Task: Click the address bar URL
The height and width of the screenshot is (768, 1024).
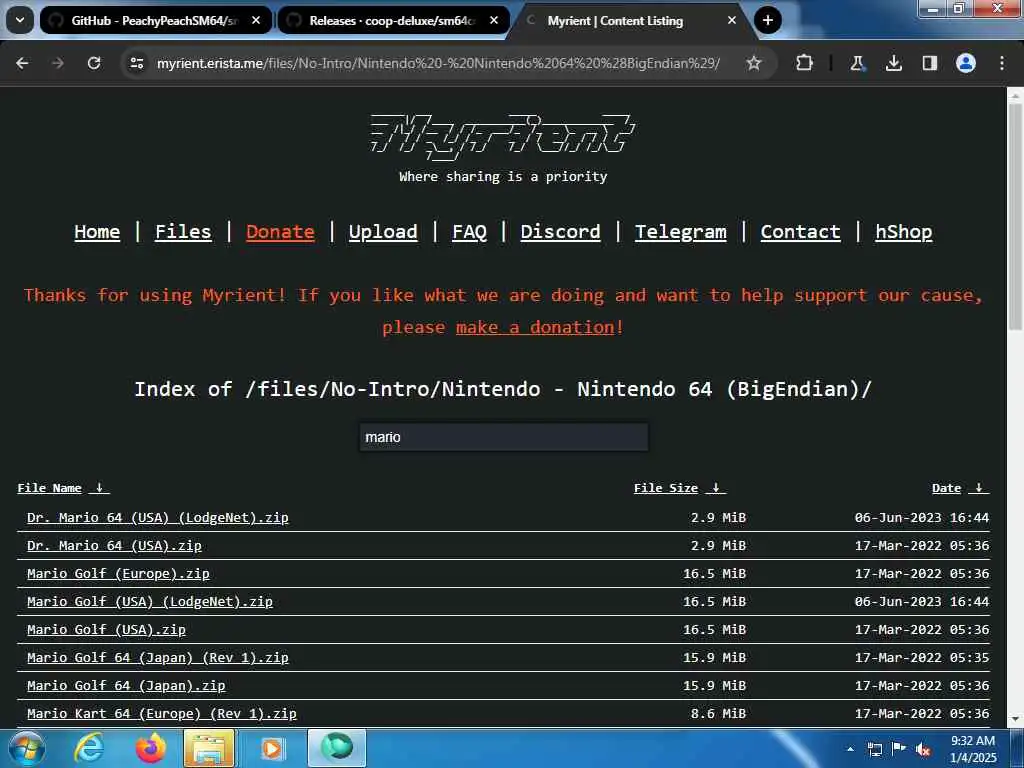Action: pos(438,63)
